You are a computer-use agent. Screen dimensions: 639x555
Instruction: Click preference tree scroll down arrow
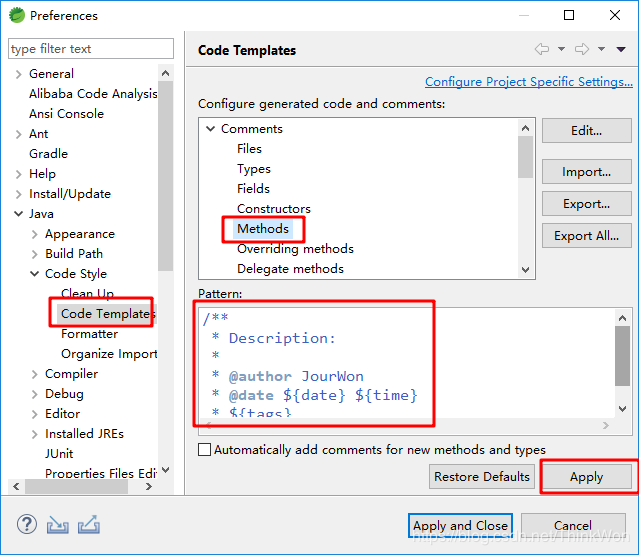165,469
